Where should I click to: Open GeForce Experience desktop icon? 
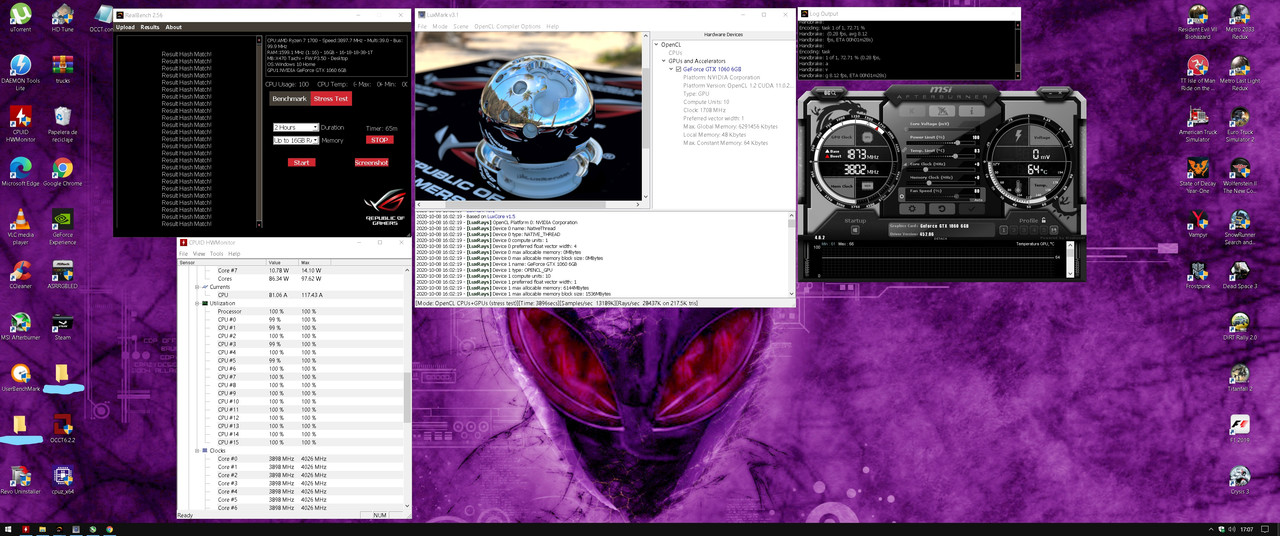click(62, 227)
